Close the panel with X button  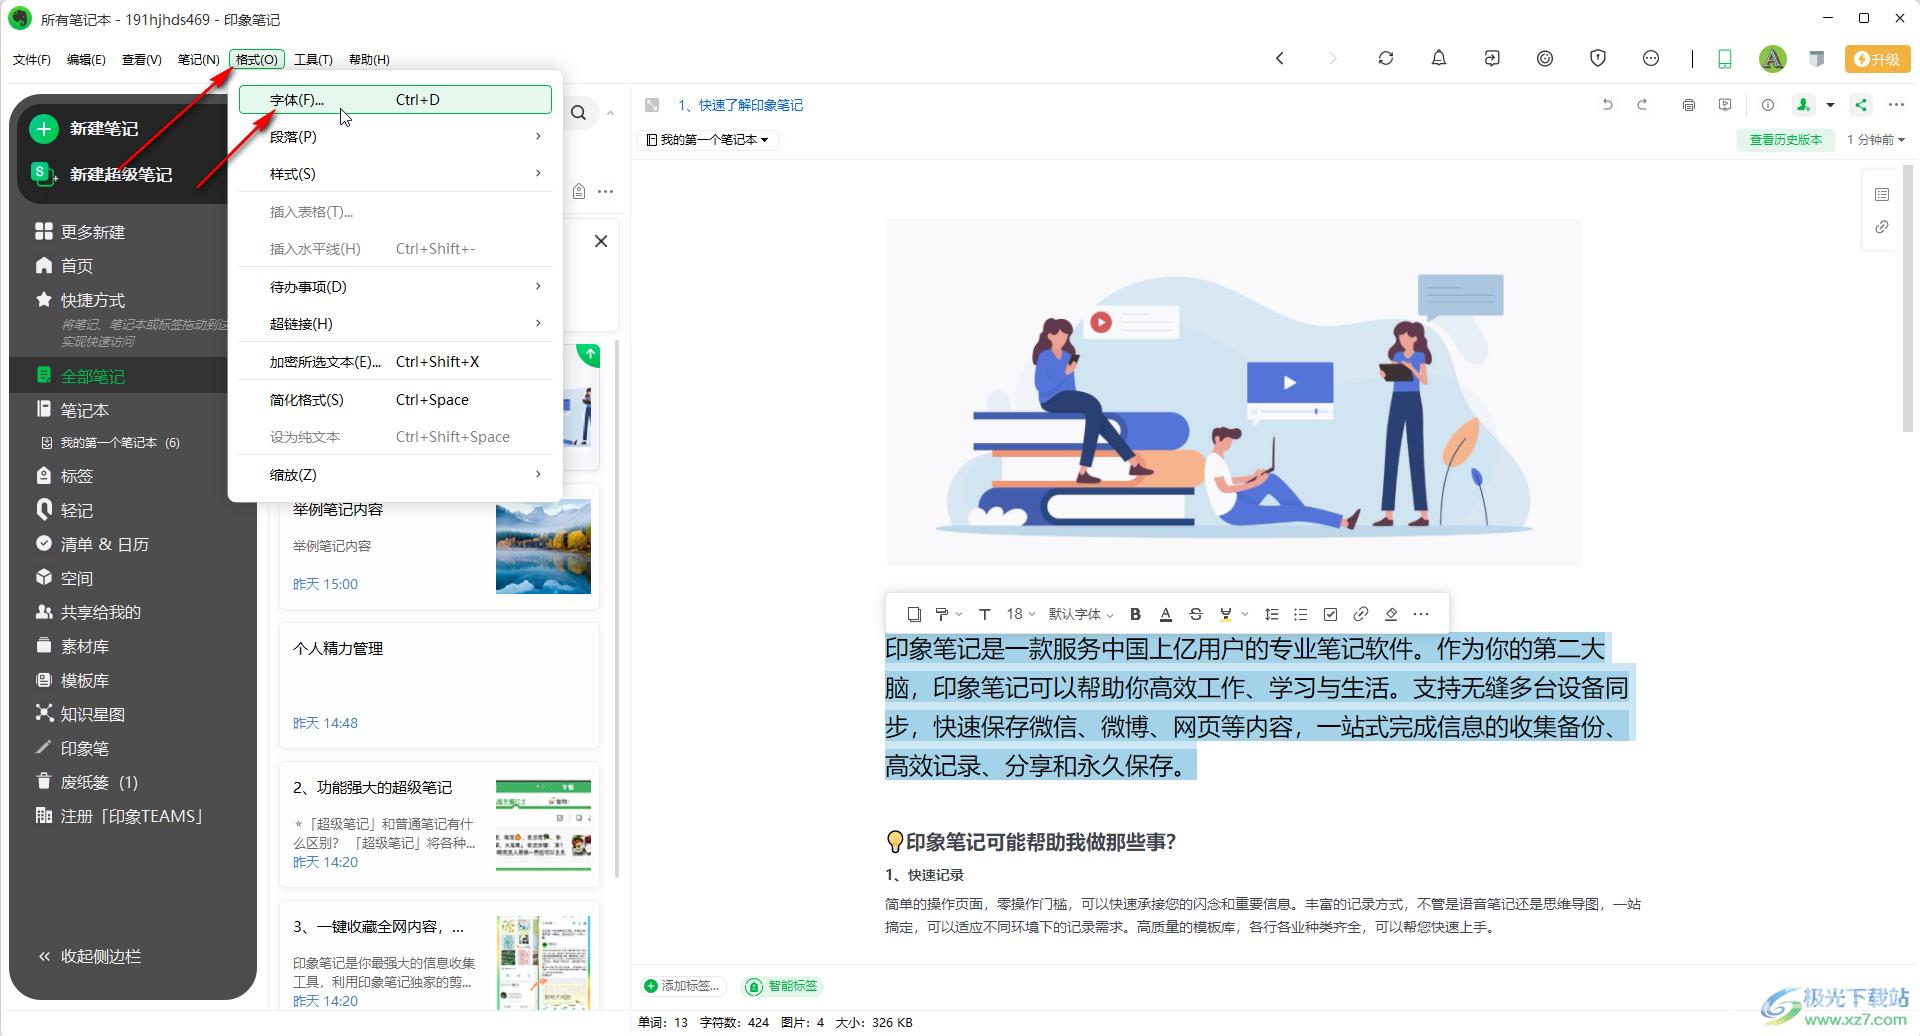coord(601,241)
